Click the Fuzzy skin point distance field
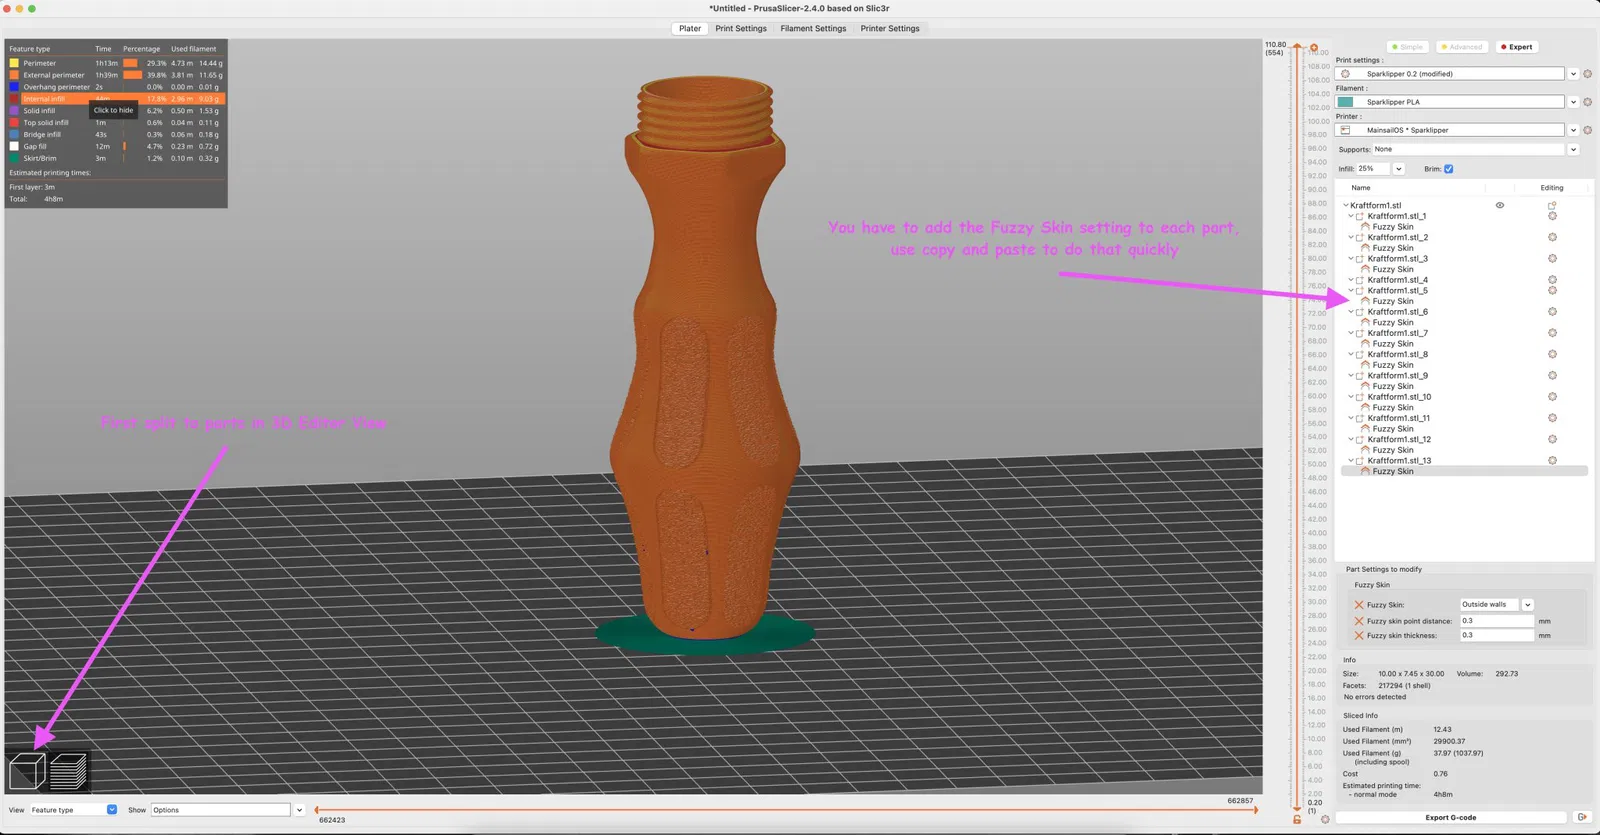The height and width of the screenshot is (835, 1600). (1496, 621)
